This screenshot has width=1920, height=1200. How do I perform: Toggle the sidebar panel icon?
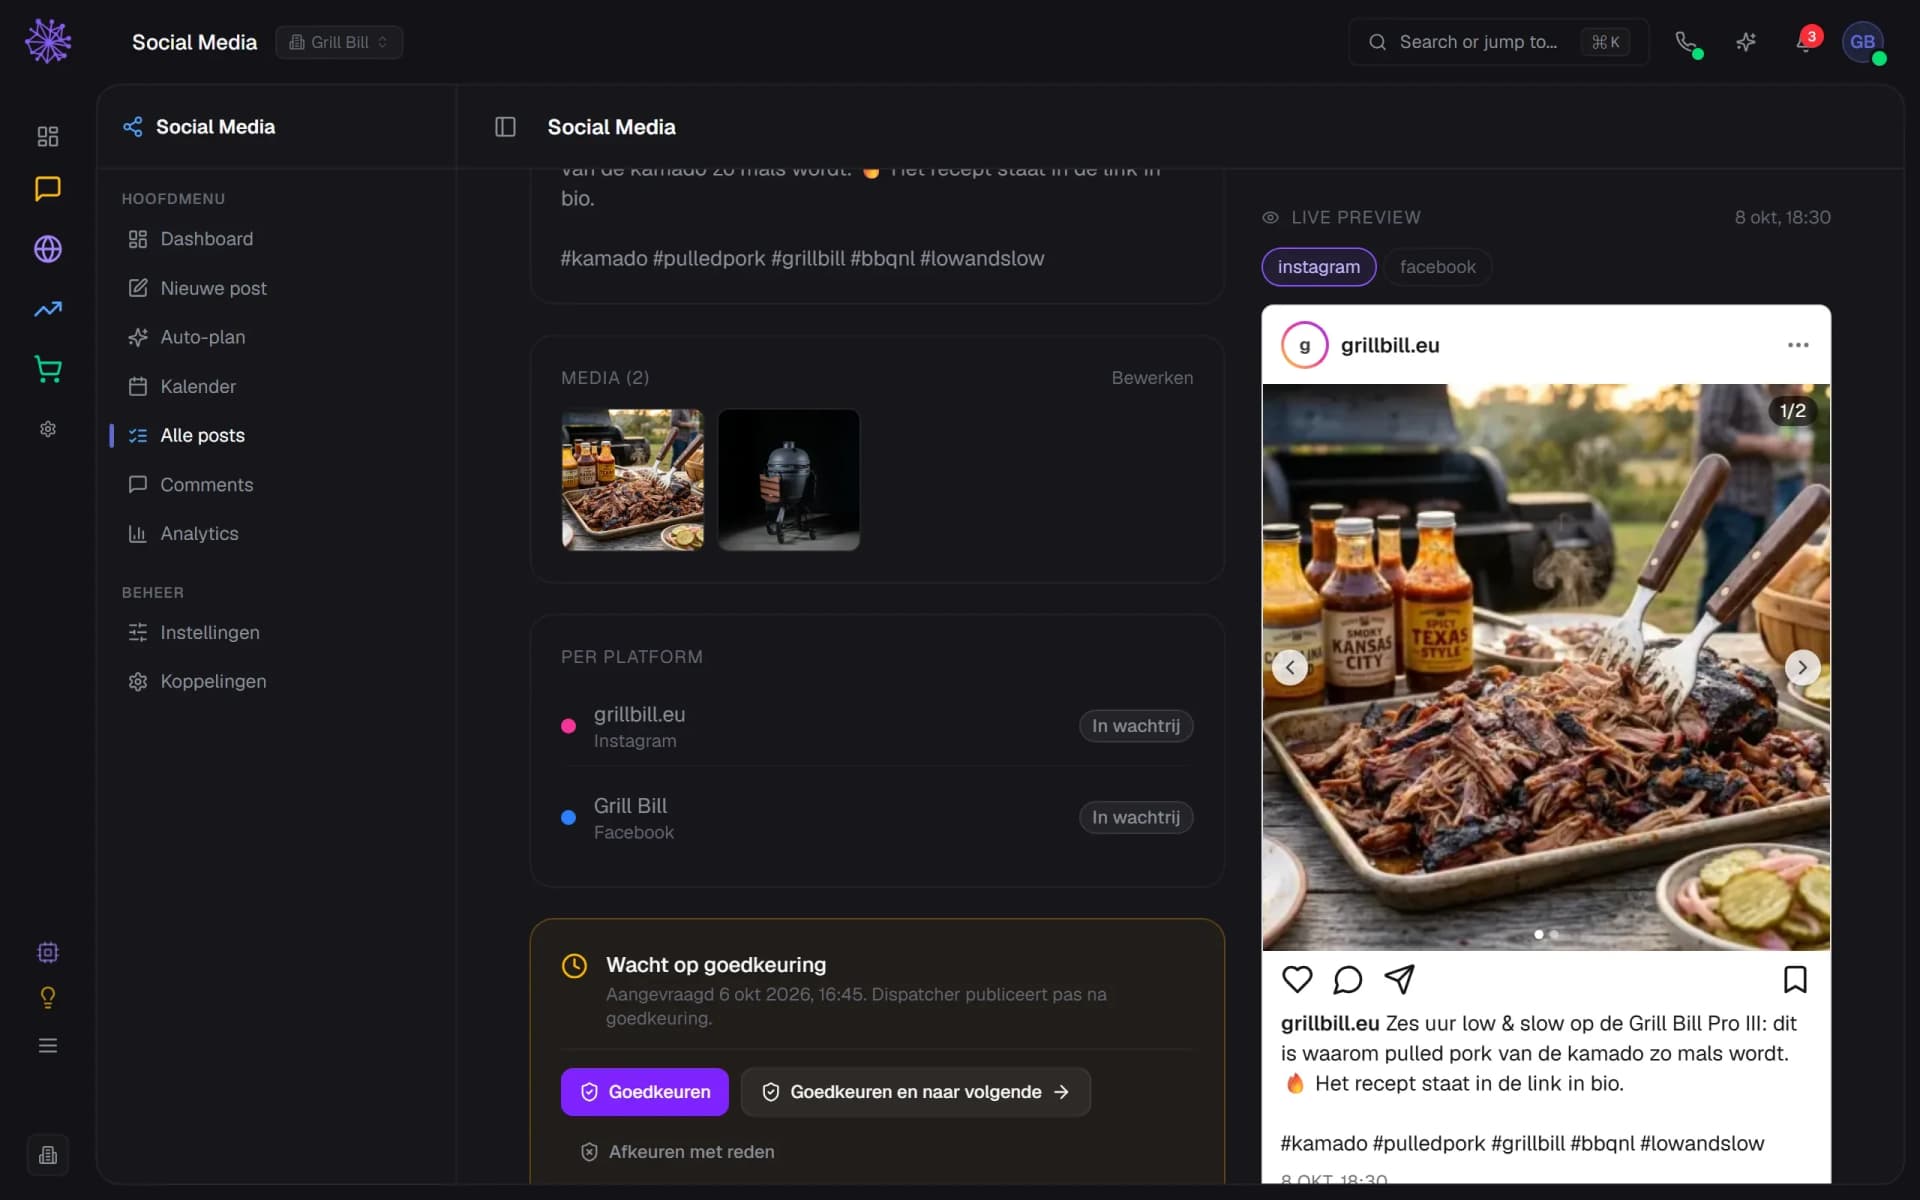[x=505, y=127]
